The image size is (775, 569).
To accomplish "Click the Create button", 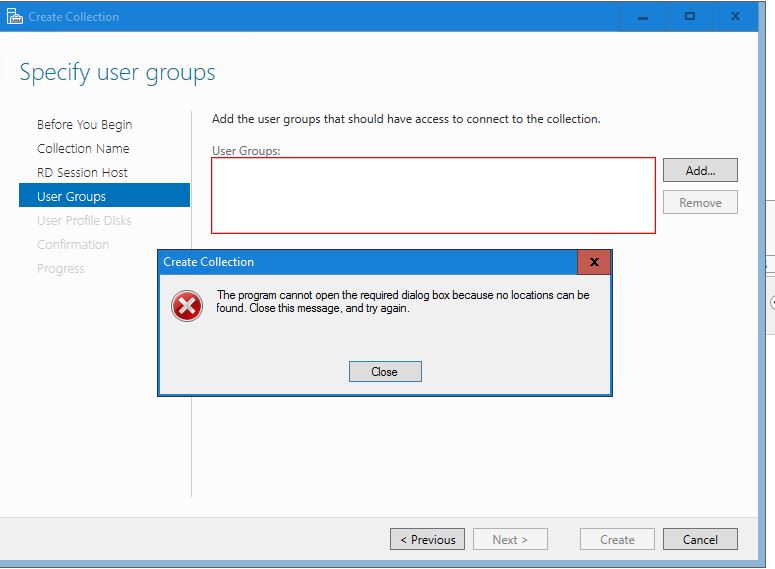I will point(617,539).
